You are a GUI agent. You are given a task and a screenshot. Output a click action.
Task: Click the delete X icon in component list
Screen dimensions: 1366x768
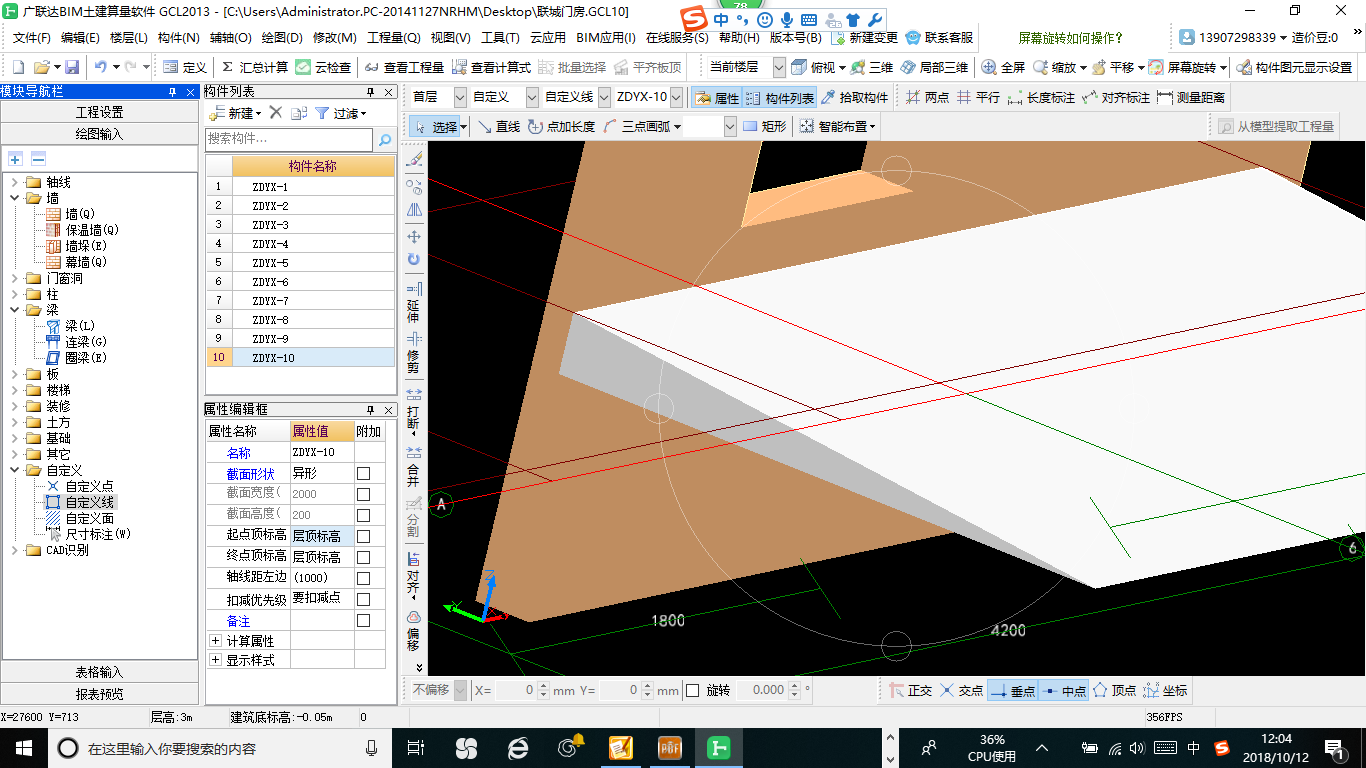pyautogui.click(x=276, y=113)
